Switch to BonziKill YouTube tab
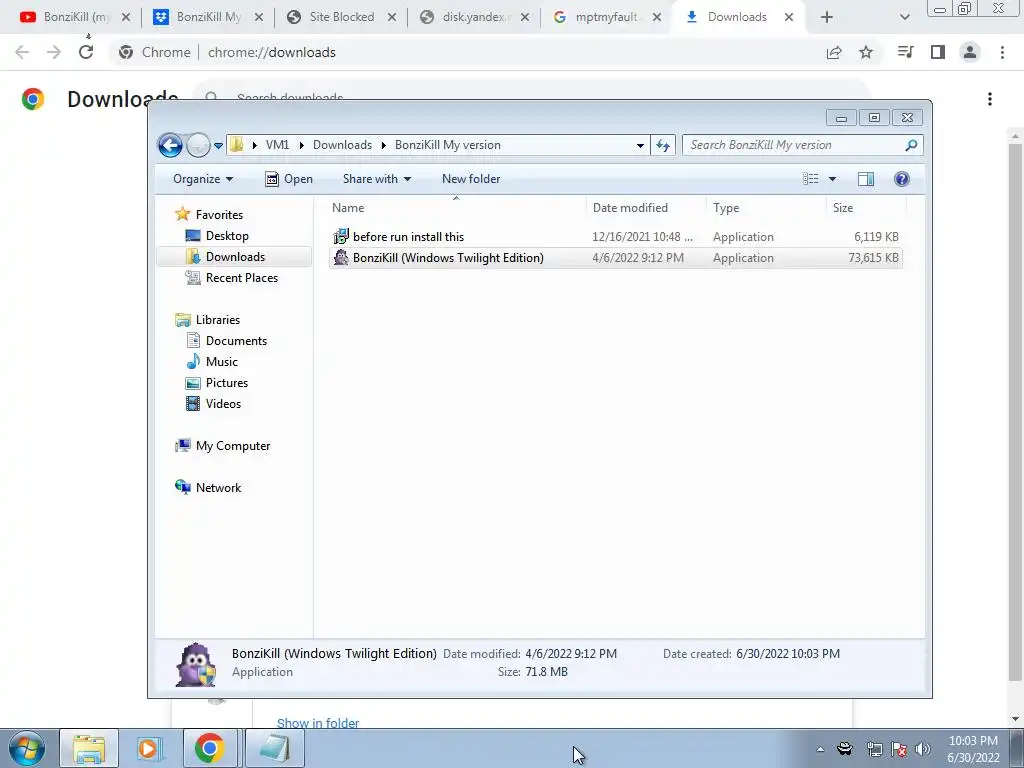 (76, 17)
